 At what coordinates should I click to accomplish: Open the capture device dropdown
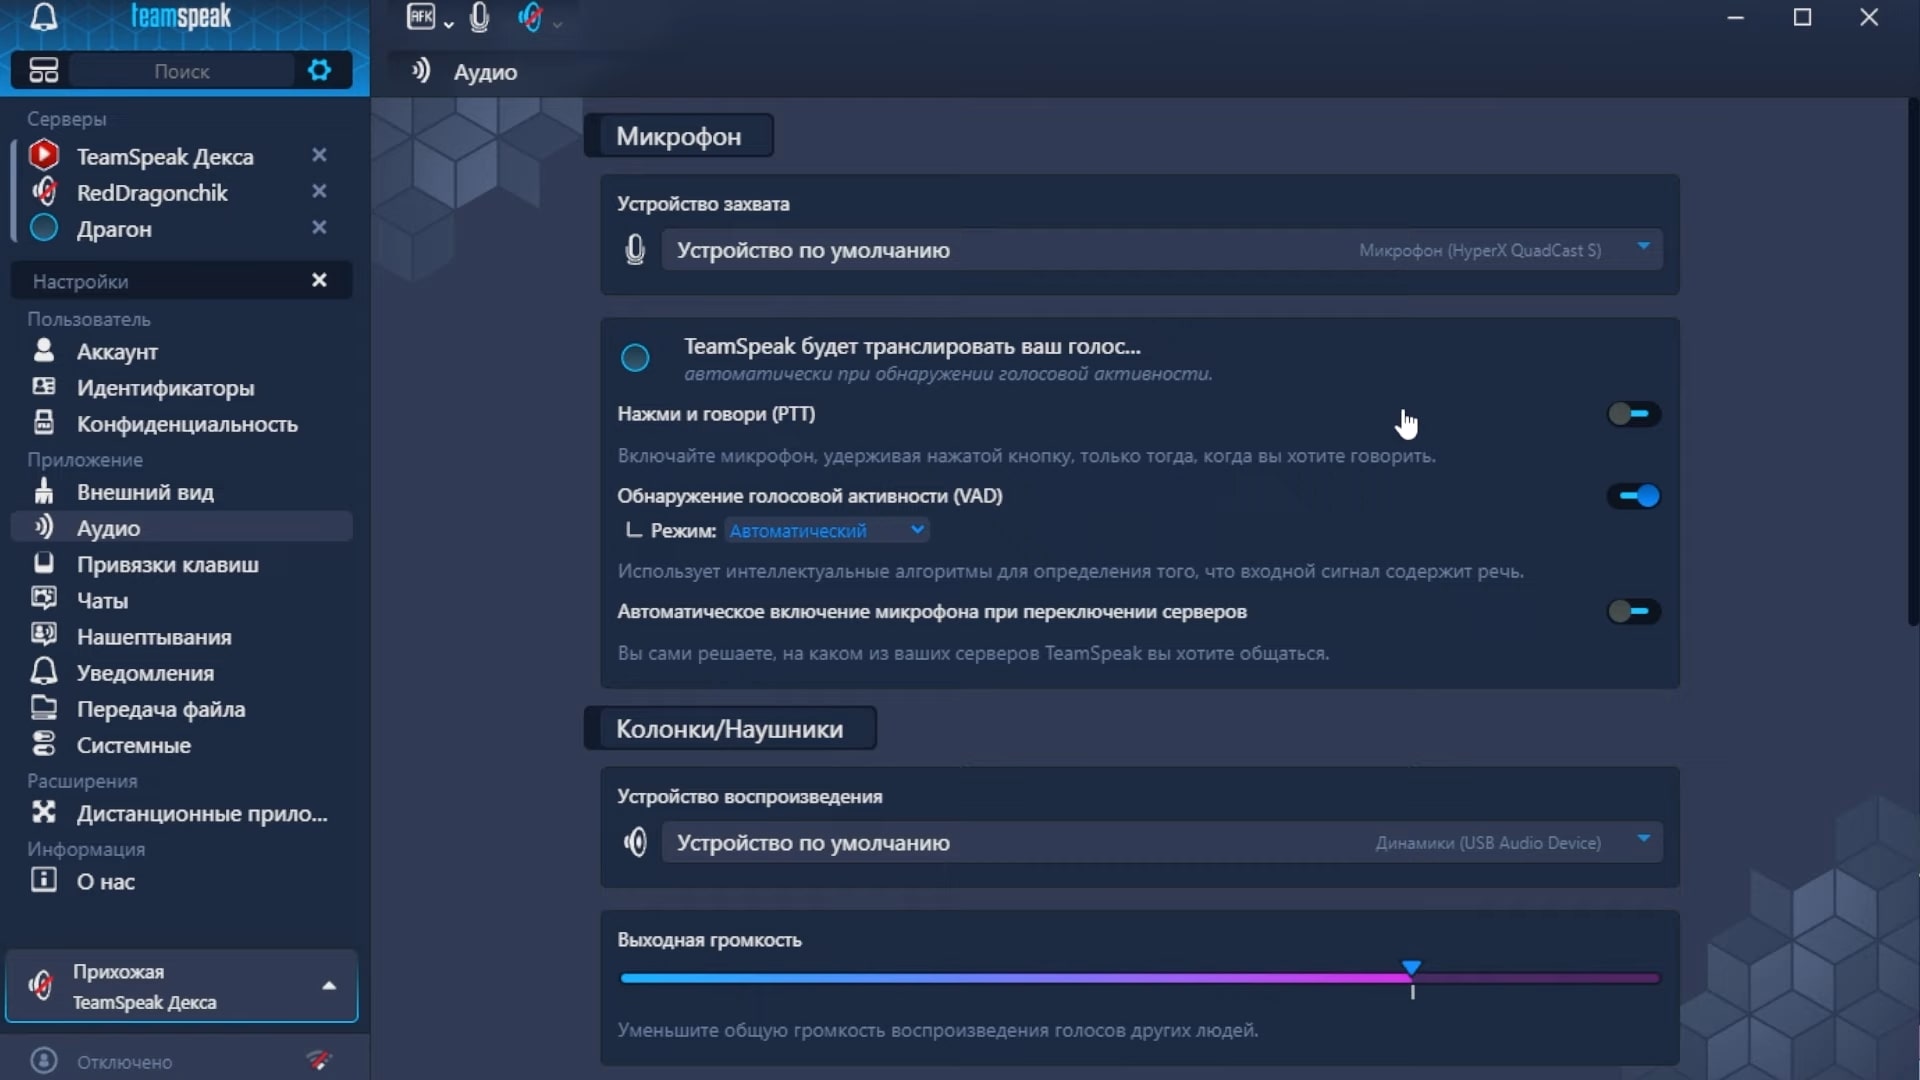pyautogui.click(x=1162, y=250)
